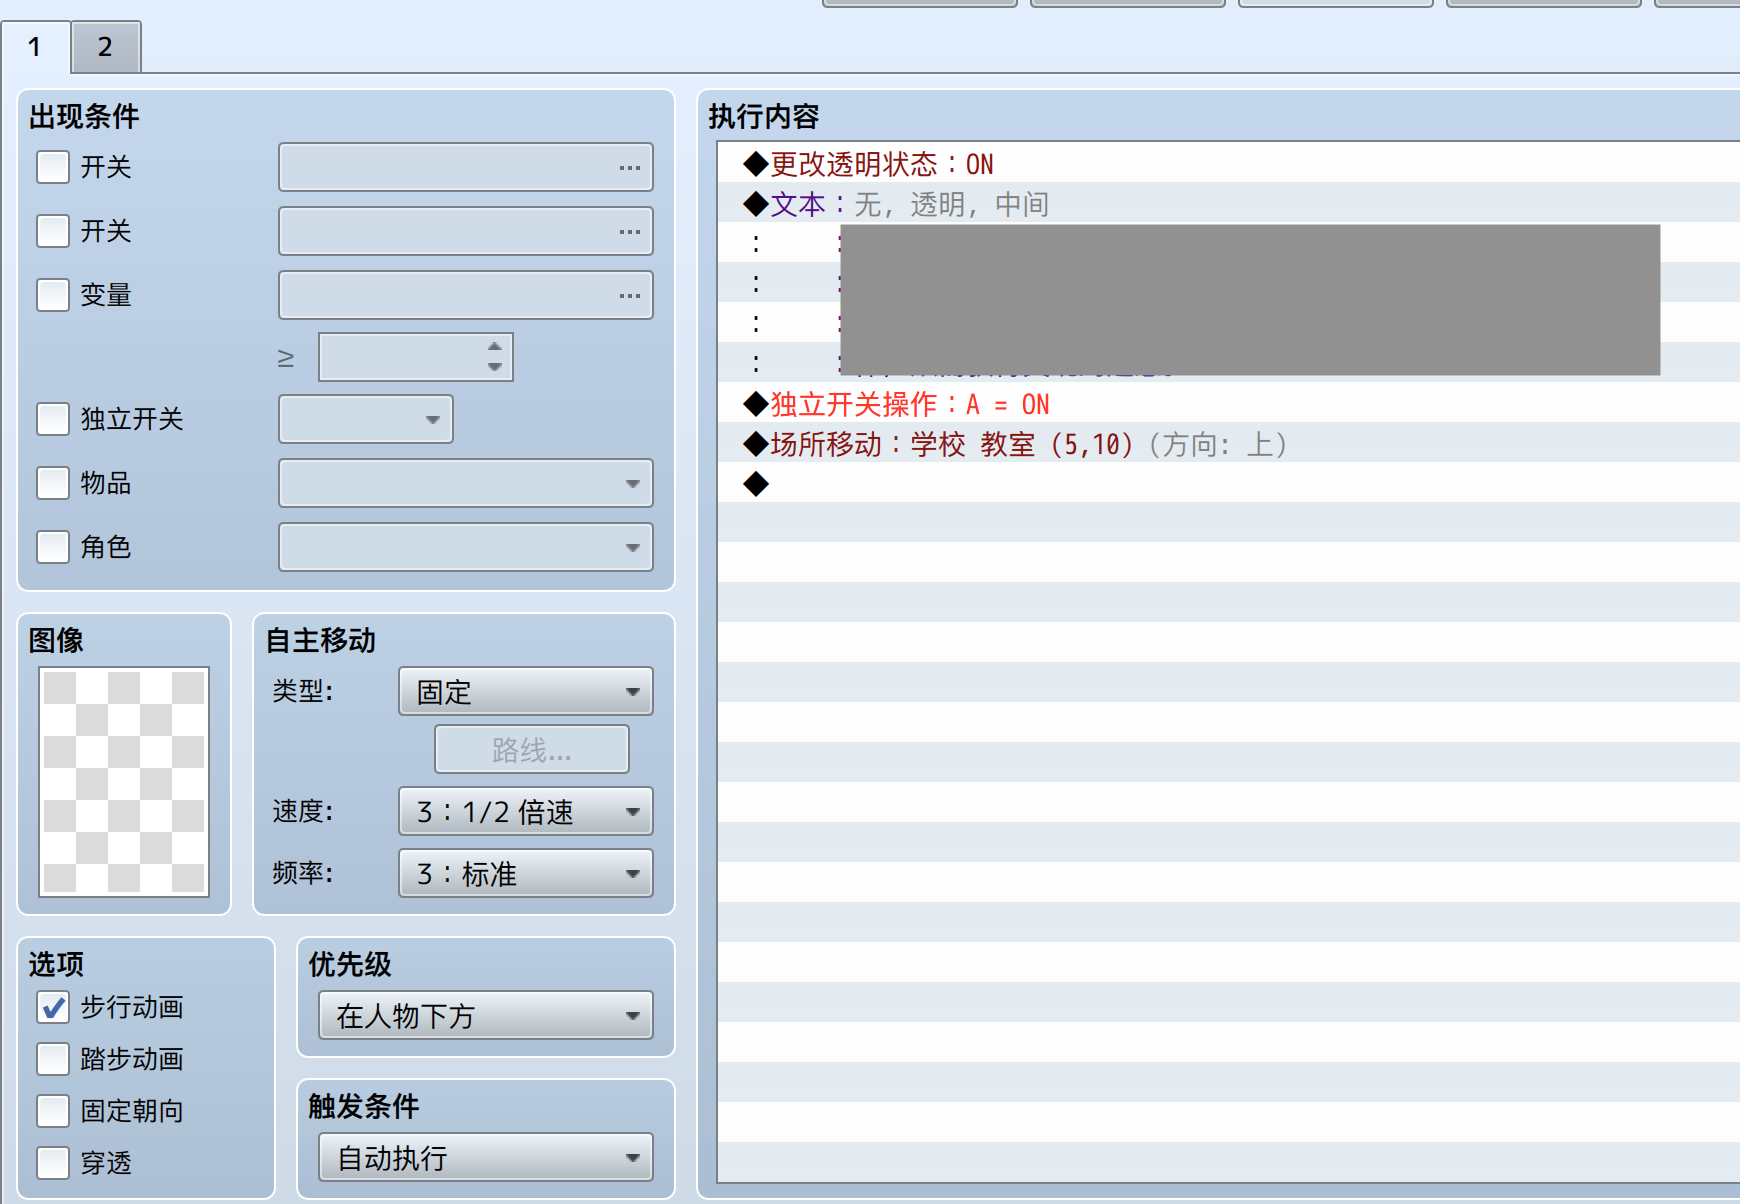Enable the 角色 condition checkbox
The height and width of the screenshot is (1204, 1740).
(x=53, y=547)
